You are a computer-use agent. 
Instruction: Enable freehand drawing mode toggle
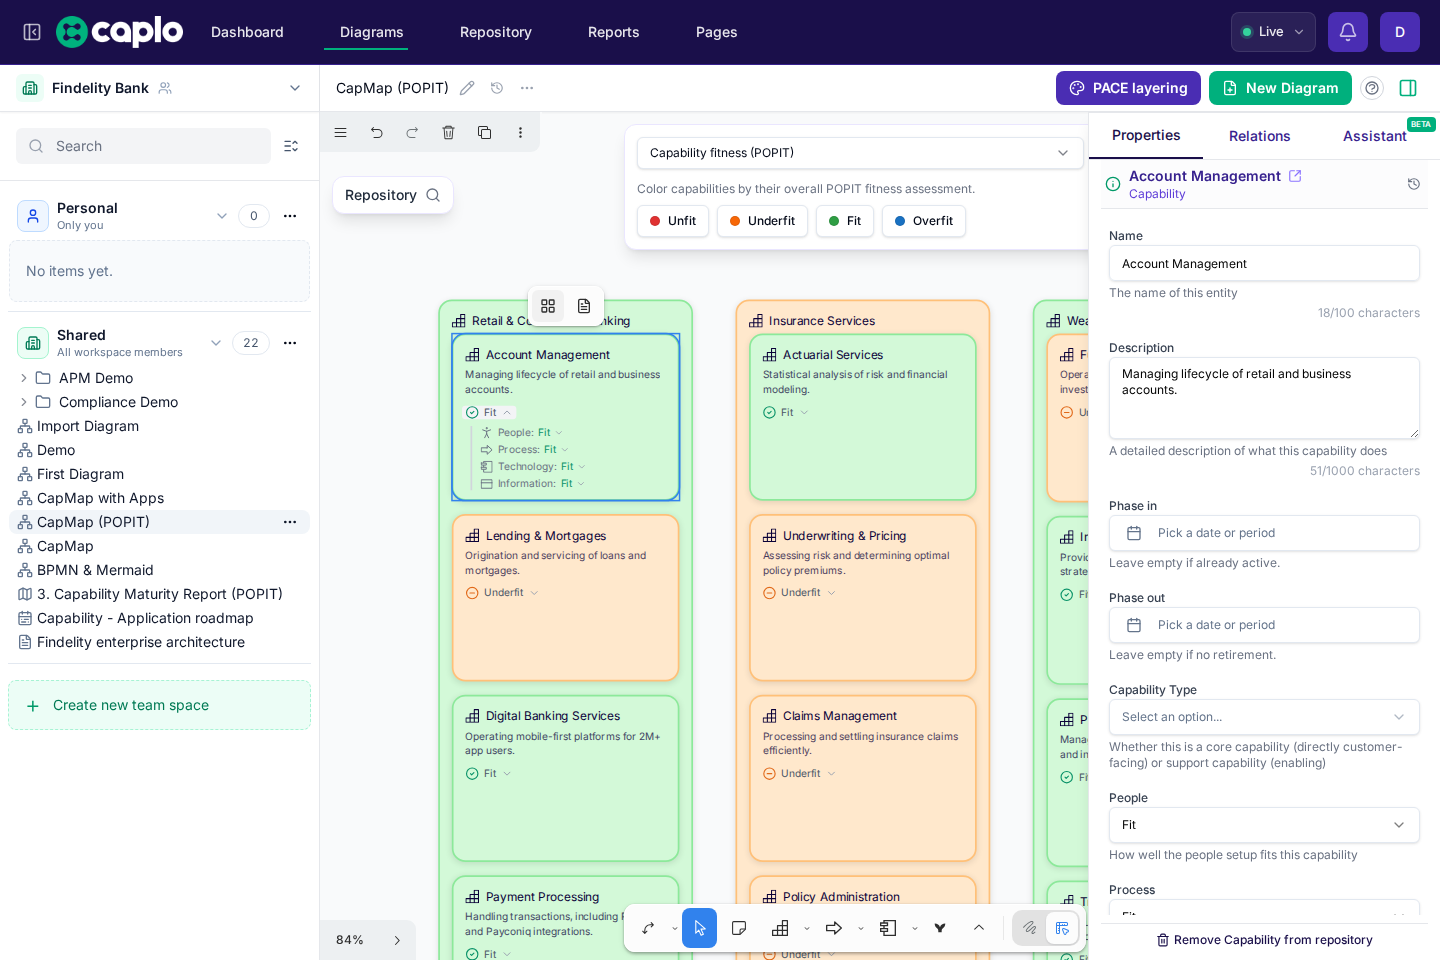1030,928
